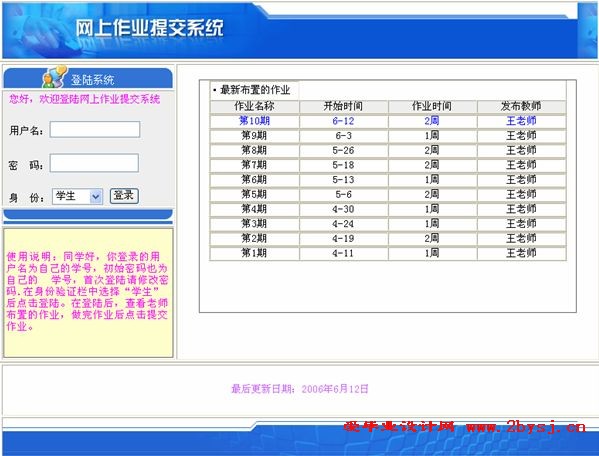Select the 第5期 assignment row

[x=388, y=194]
